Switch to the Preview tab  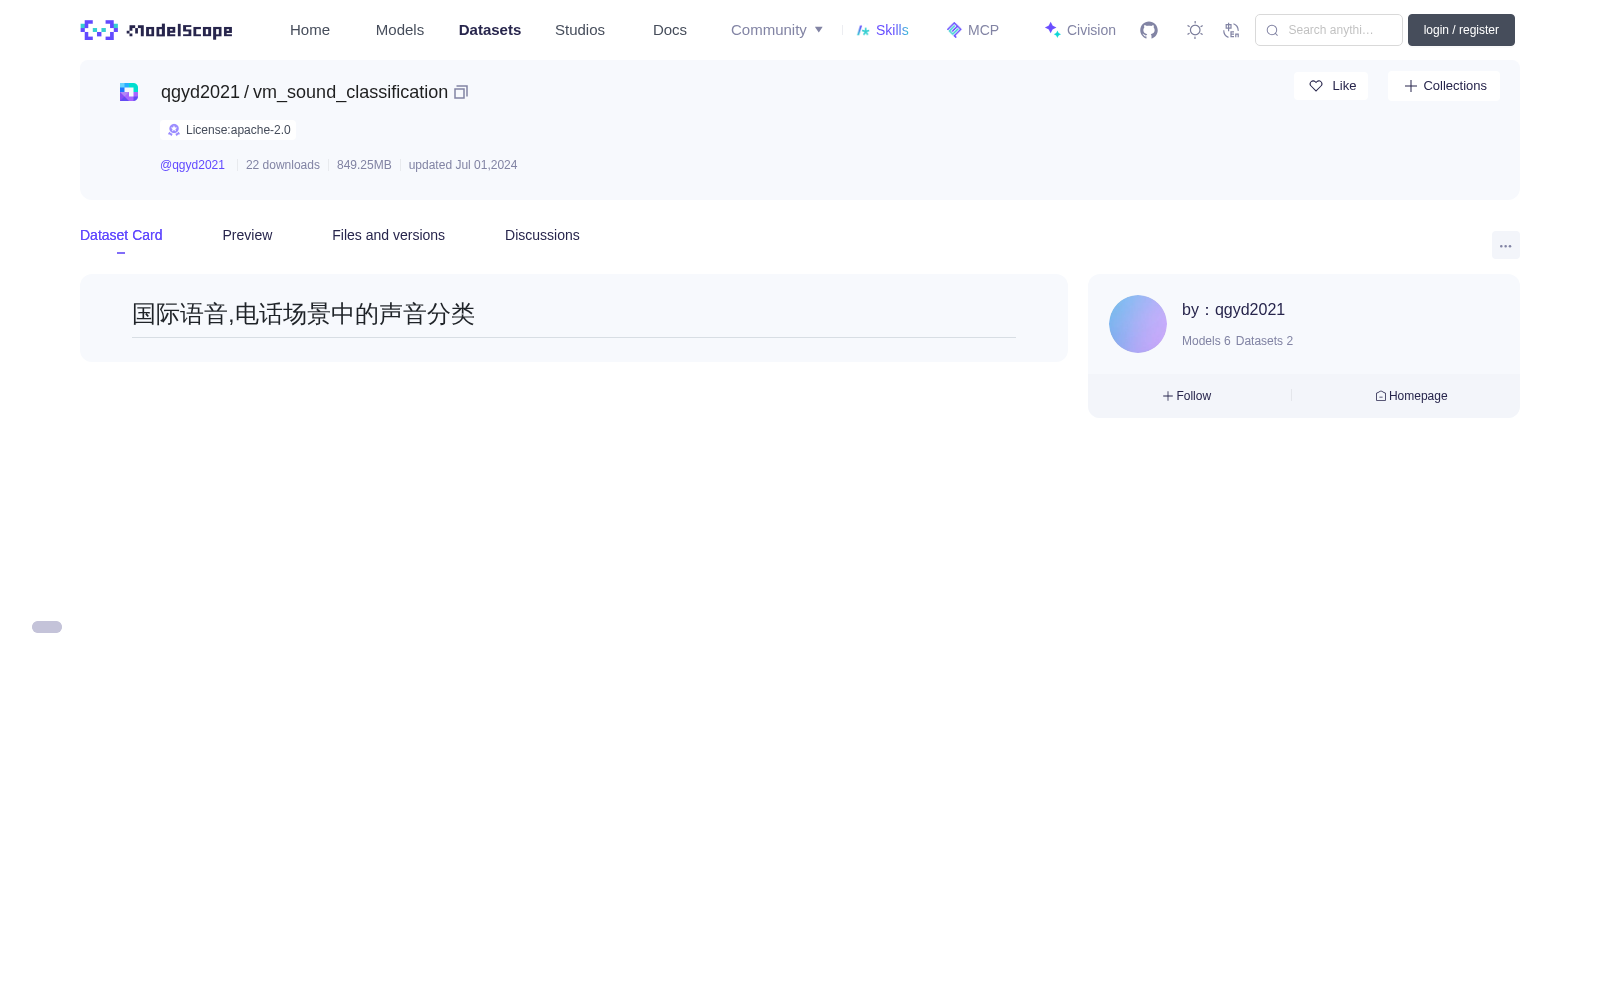coord(247,235)
